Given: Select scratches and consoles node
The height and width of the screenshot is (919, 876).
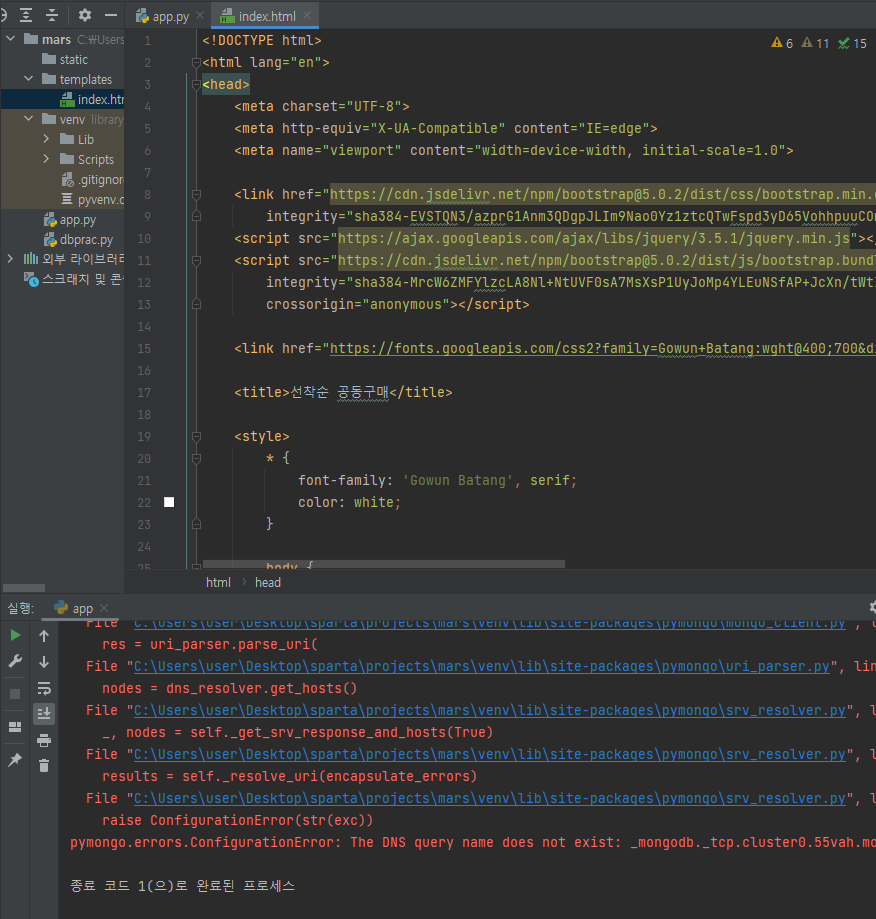Looking at the screenshot, I should point(73,279).
